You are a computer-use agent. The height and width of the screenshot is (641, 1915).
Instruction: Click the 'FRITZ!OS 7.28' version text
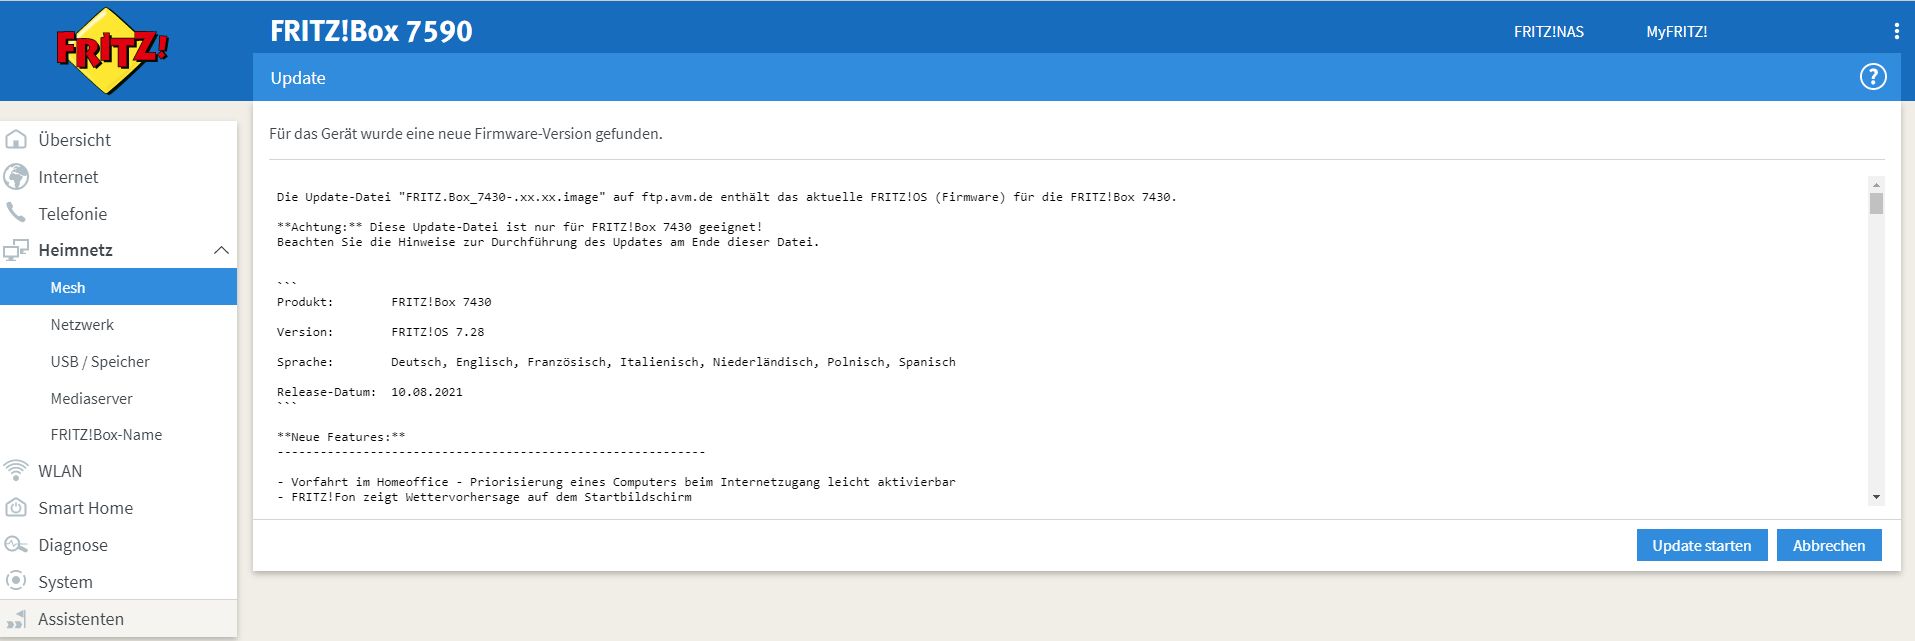point(437,332)
